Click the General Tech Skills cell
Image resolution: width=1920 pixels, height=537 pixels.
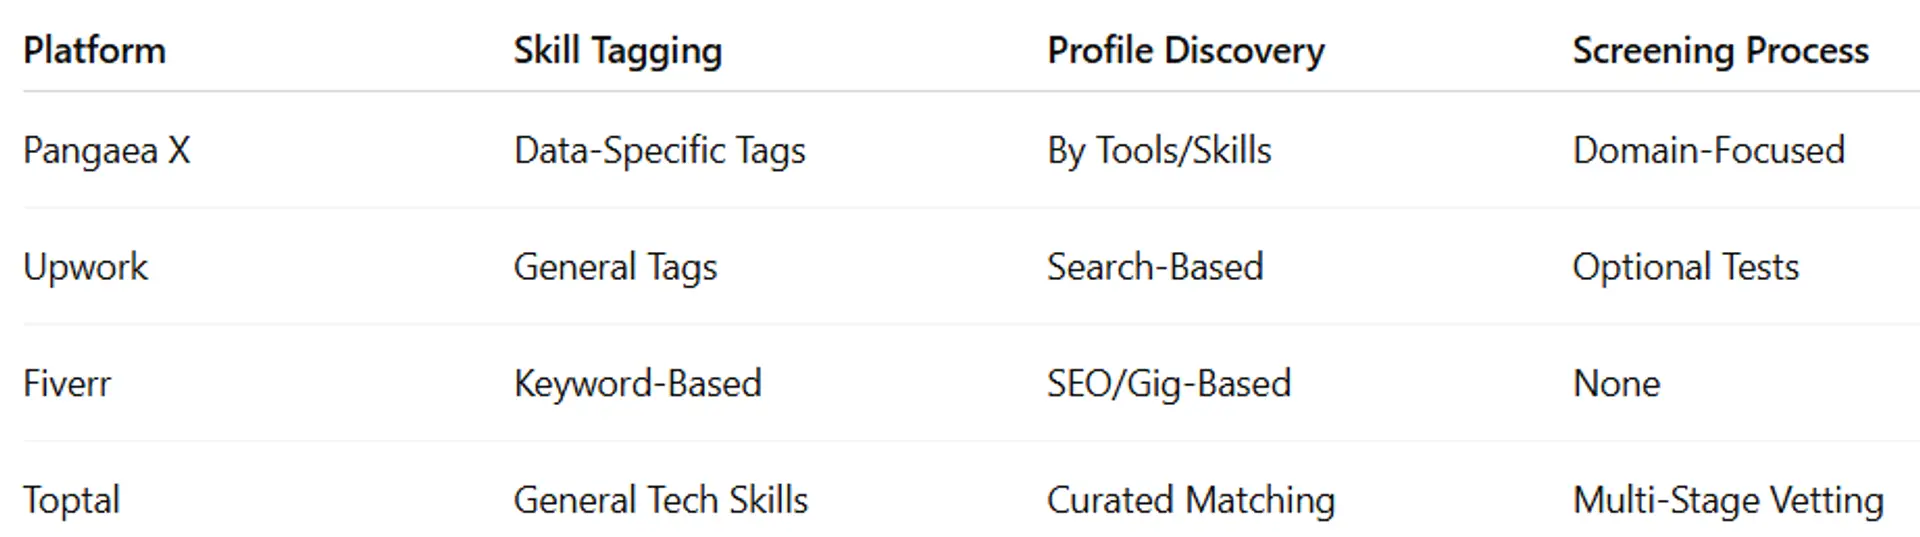coord(660,500)
